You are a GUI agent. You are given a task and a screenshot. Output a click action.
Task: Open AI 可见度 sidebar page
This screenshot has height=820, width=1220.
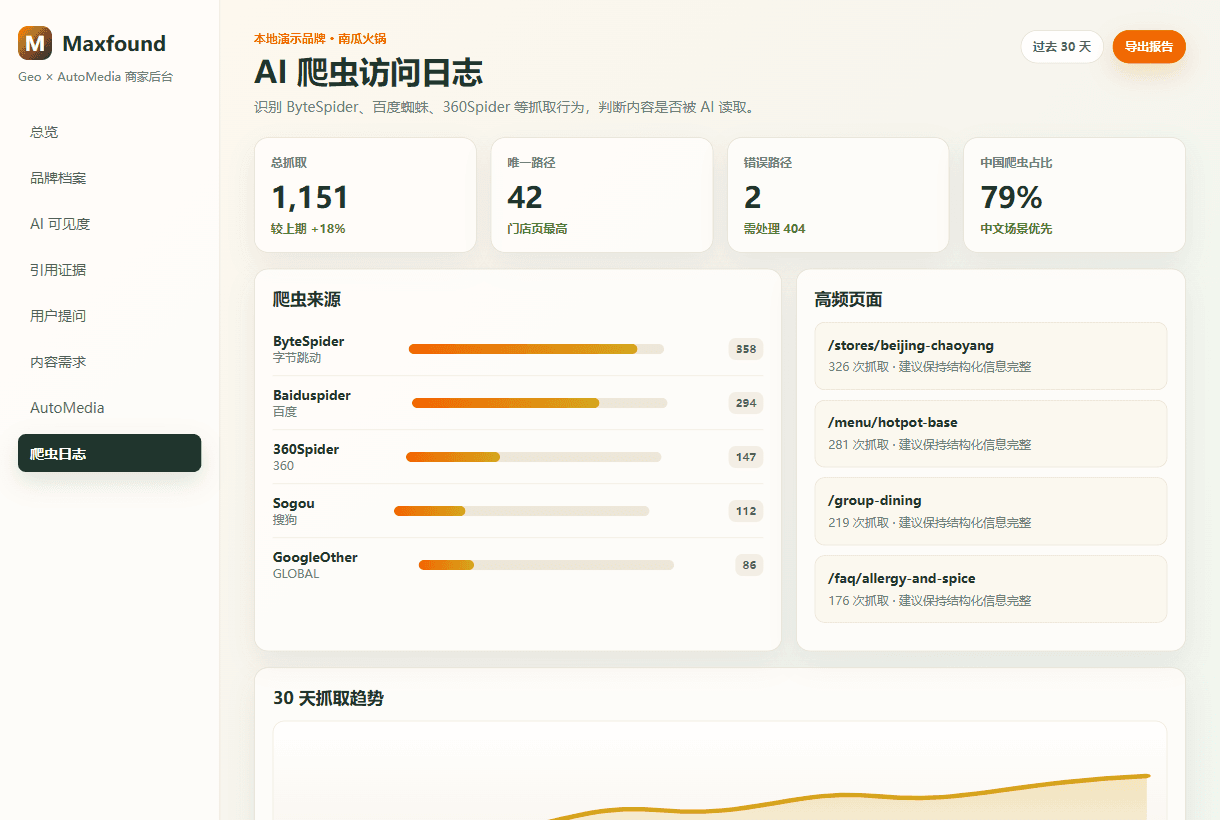coord(109,224)
